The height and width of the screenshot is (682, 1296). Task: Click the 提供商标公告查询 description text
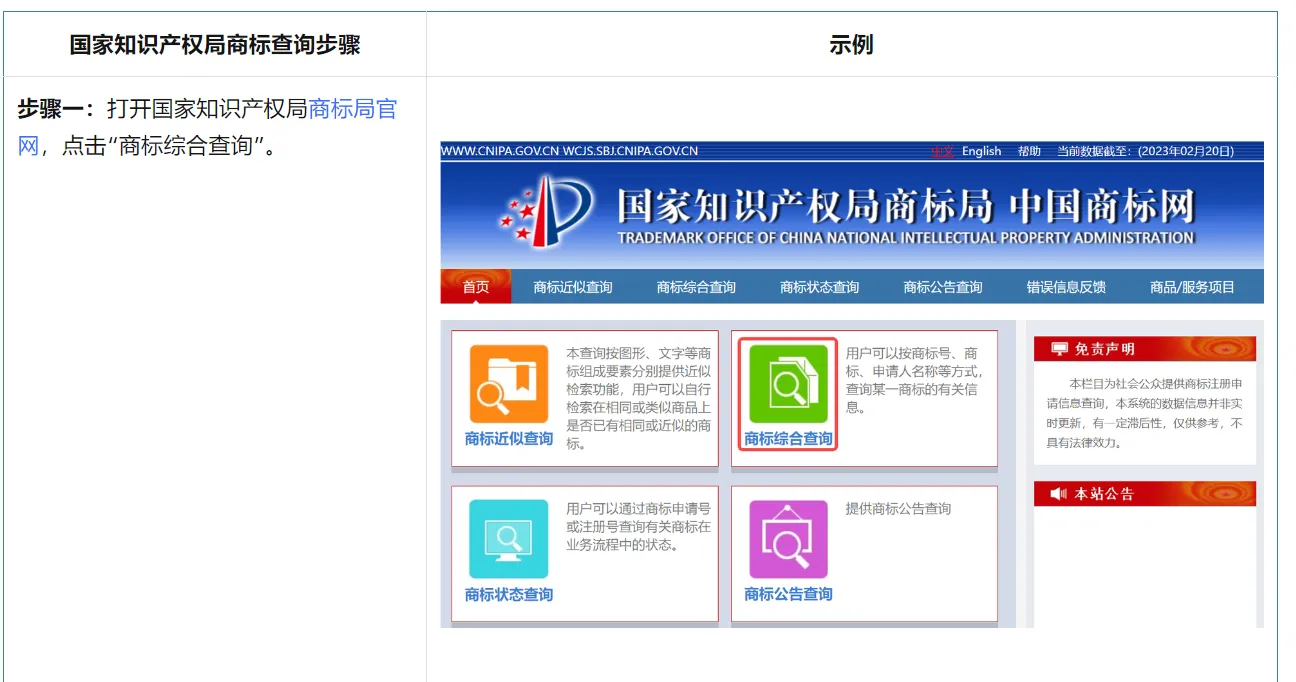point(899,508)
